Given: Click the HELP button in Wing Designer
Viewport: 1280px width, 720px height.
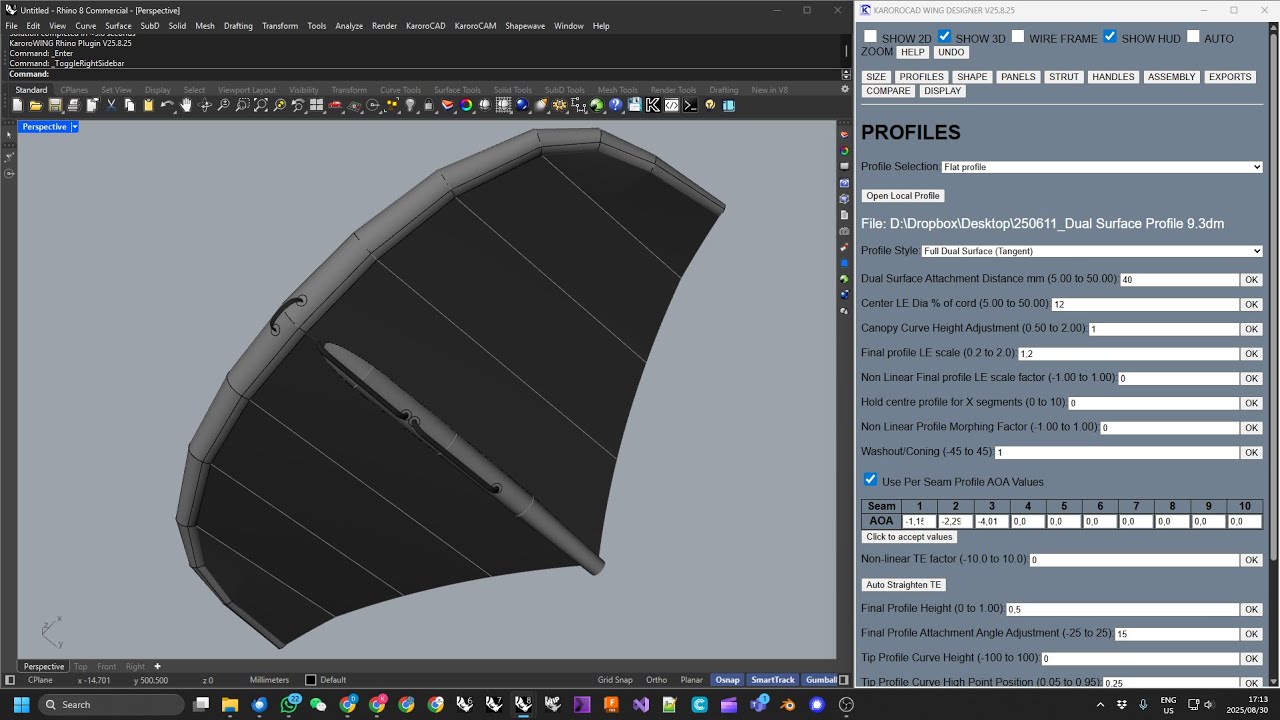Looking at the screenshot, I should point(912,52).
